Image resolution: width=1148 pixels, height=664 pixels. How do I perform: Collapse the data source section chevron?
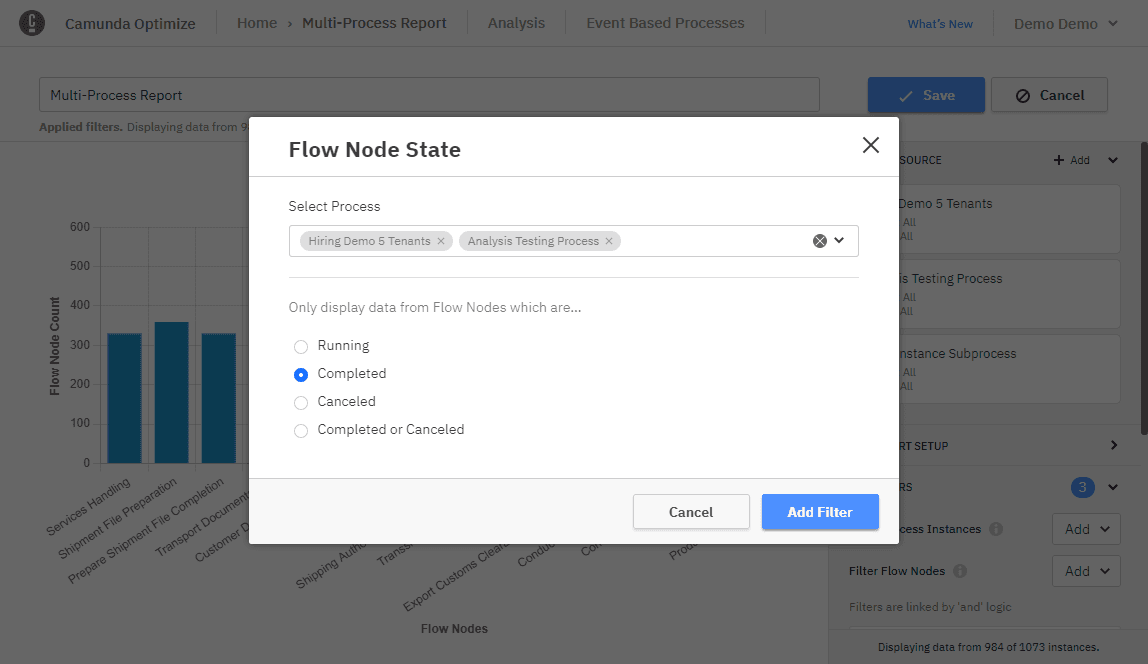point(1113,160)
